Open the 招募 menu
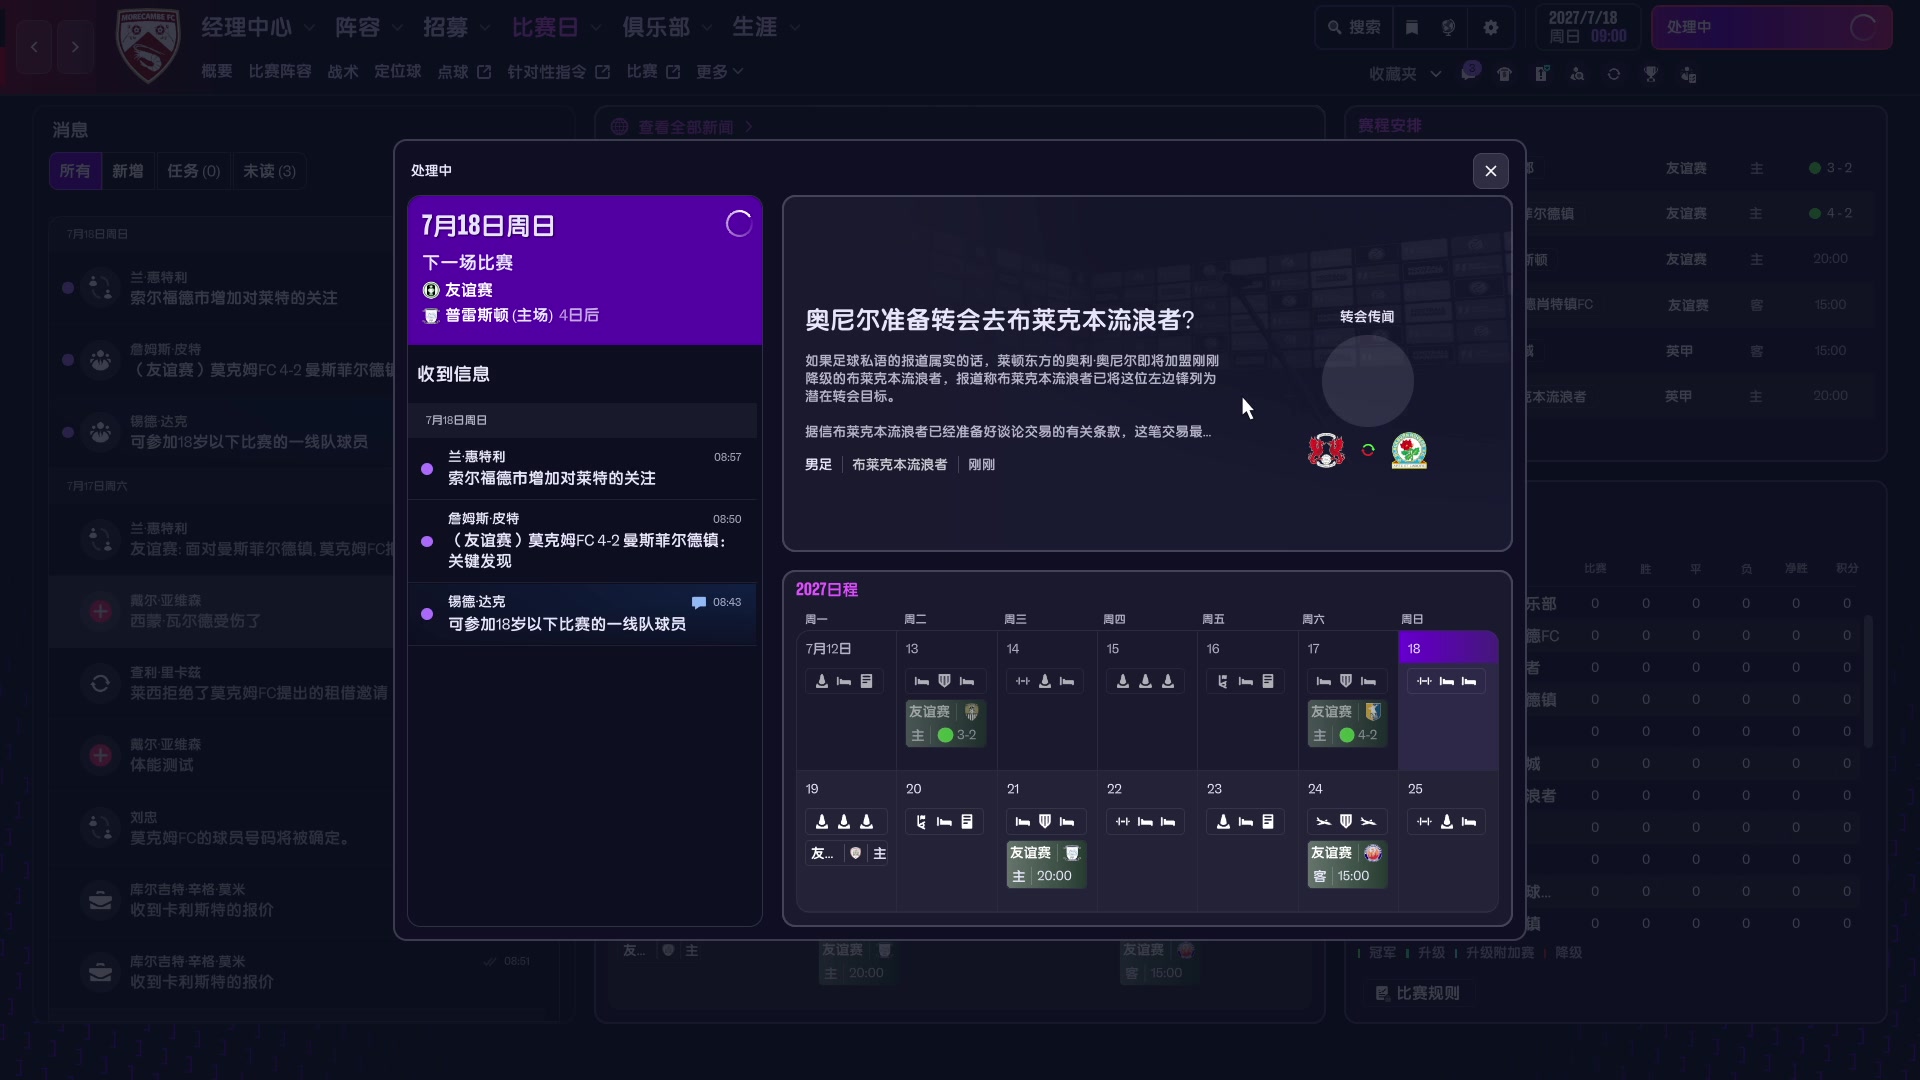This screenshot has height=1080, width=1920. click(x=448, y=27)
